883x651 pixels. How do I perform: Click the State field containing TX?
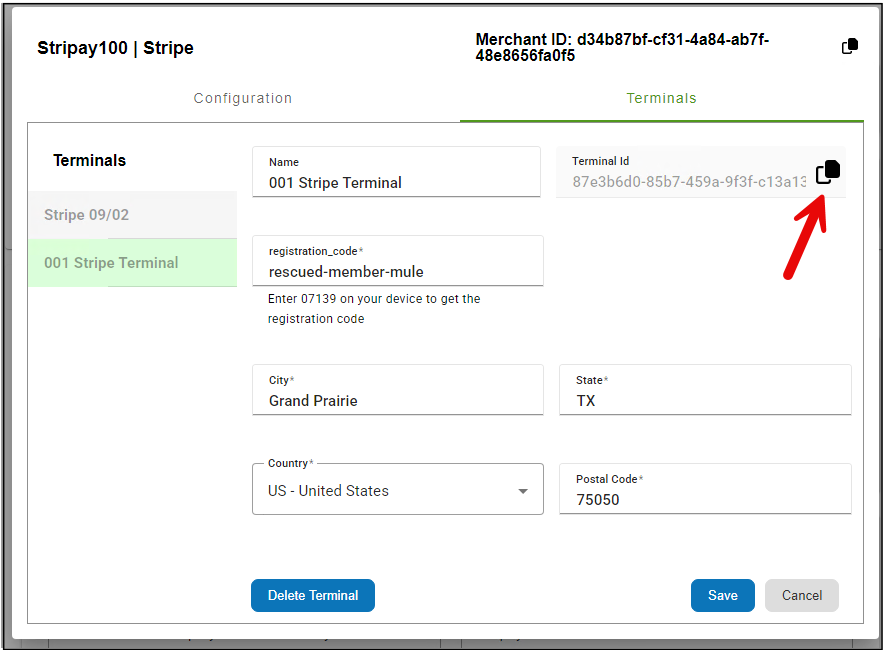tap(704, 400)
